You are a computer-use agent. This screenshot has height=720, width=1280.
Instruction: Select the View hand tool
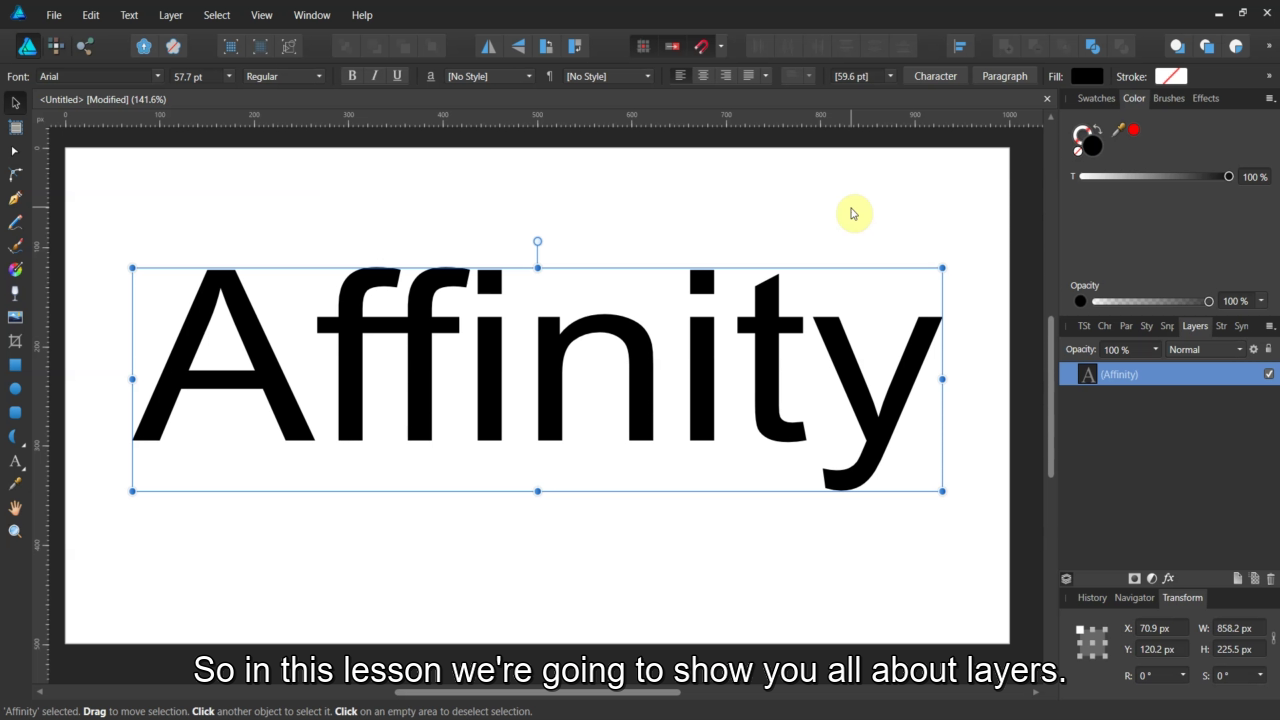[x=15, y=508]
